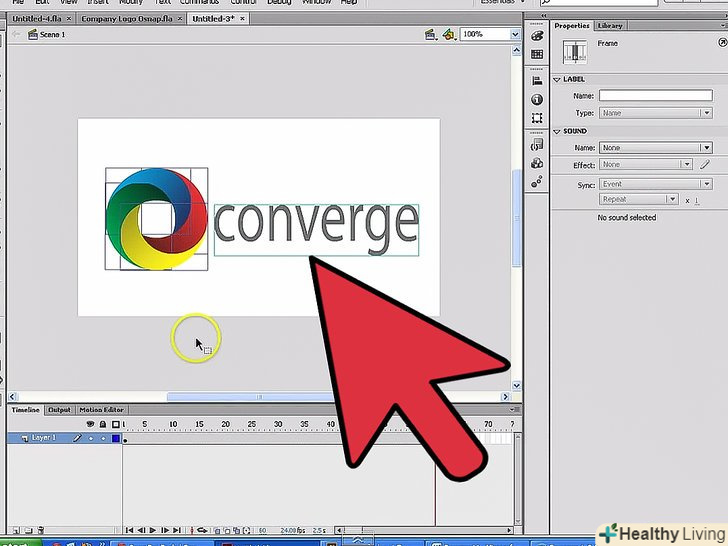Screen dimensions: 728x546
Task: Open the Motion Presets panel icon
Action: pos(537,182)
